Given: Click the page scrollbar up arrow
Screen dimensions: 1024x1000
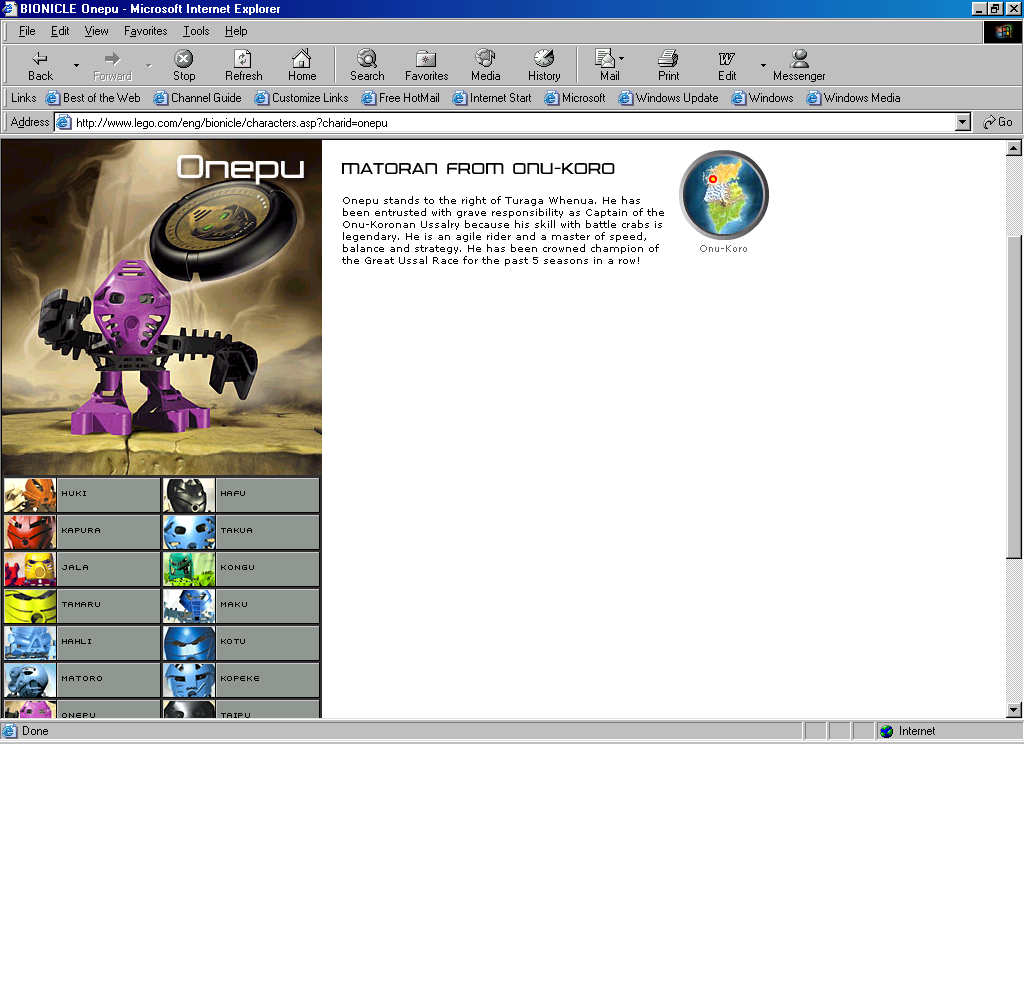Looking at the screenshot, I should click(x=1014, y=148).
